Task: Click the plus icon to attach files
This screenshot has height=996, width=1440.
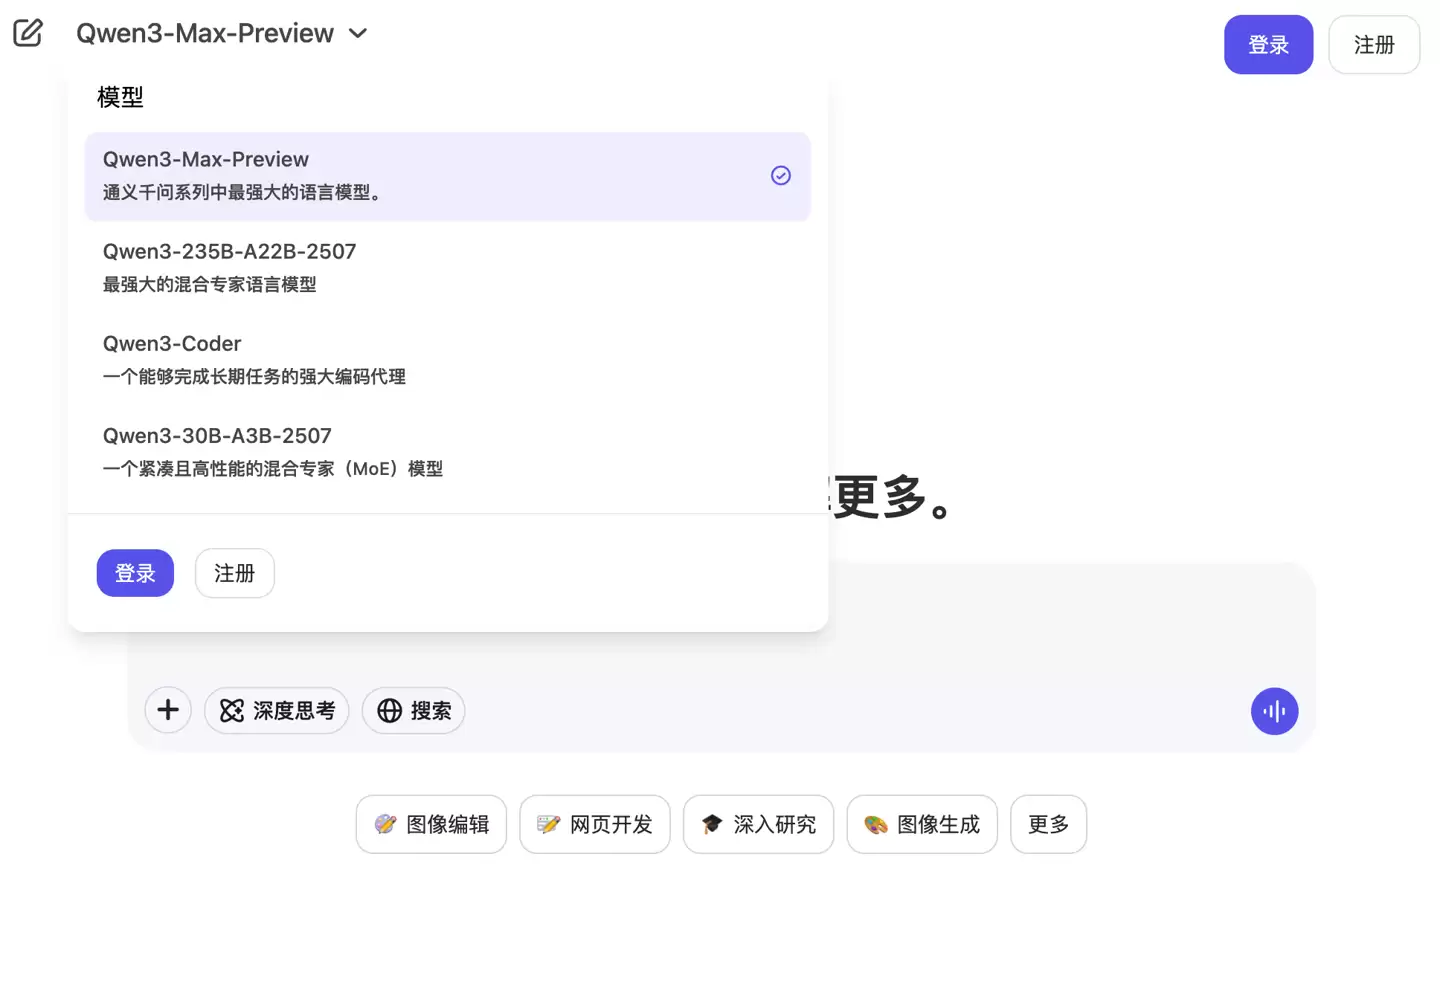Action: coord(168,710)
